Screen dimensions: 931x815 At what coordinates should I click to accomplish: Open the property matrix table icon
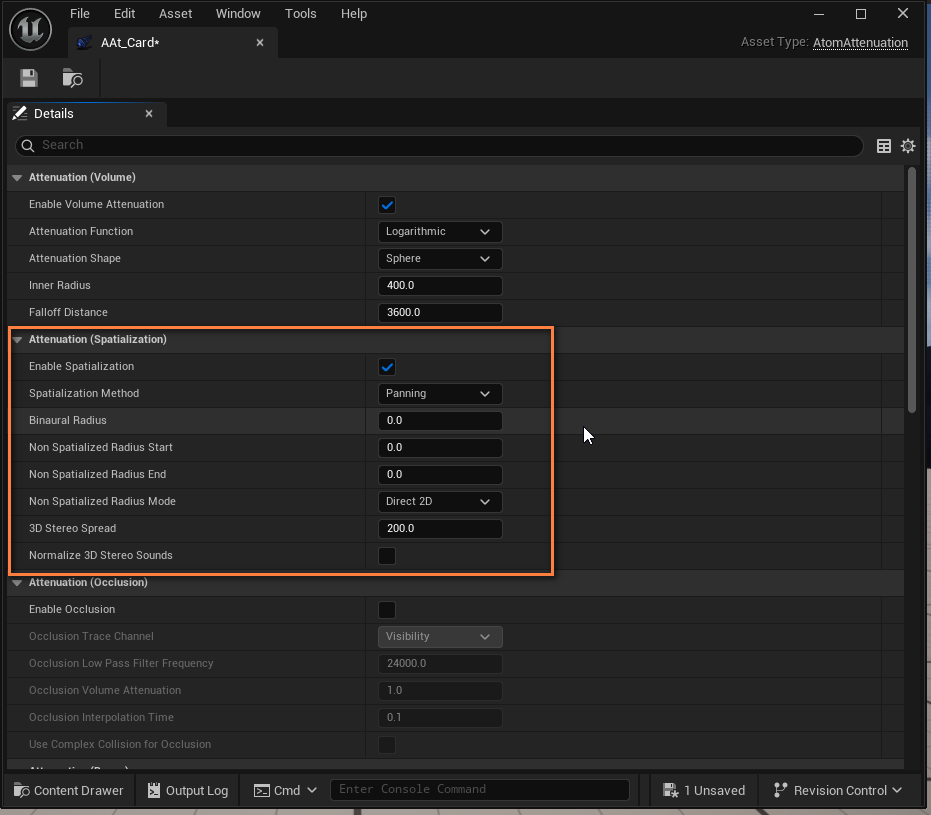coord(884,145)
